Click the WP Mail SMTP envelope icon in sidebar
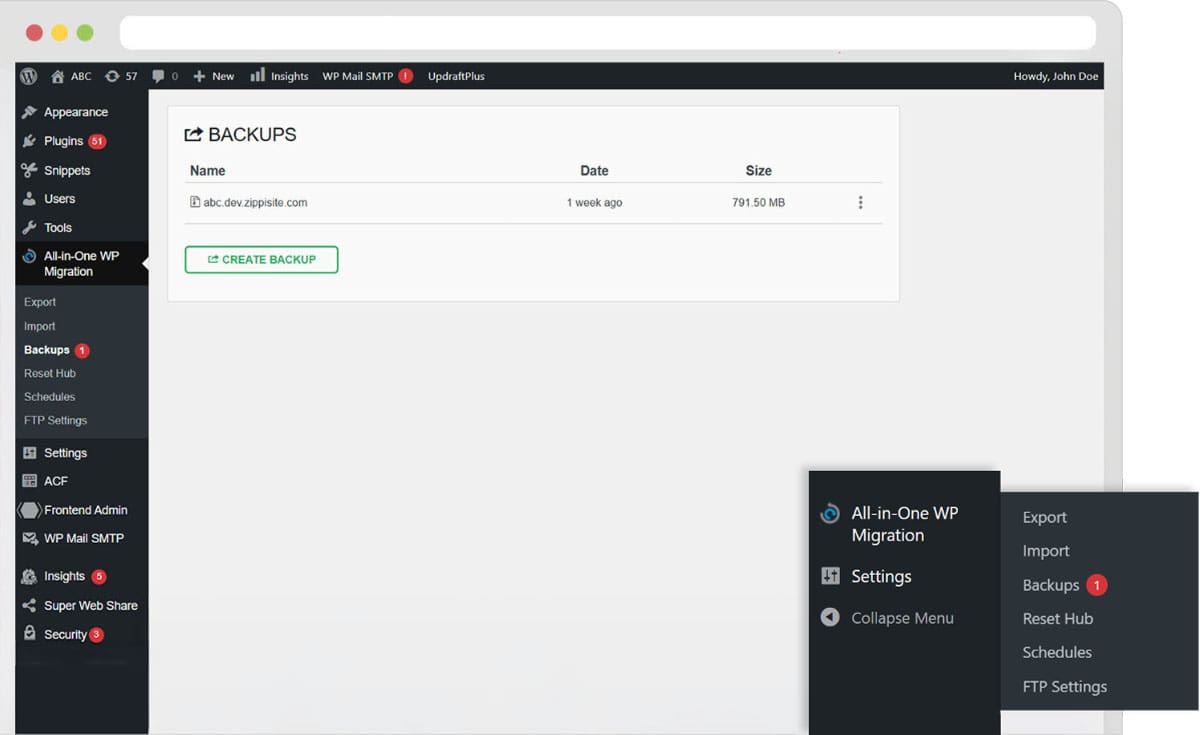This screenshot has width=1200, height=735. (x=29, y=538)
